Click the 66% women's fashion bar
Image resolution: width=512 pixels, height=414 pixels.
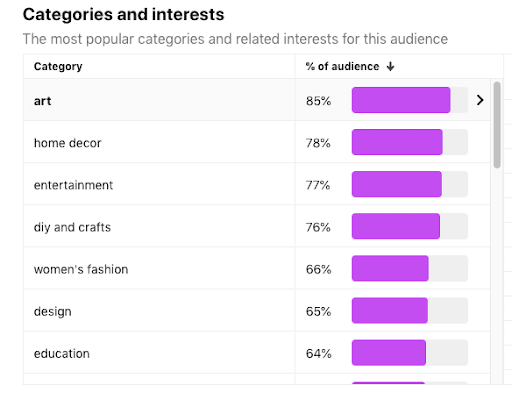point(390,268)
